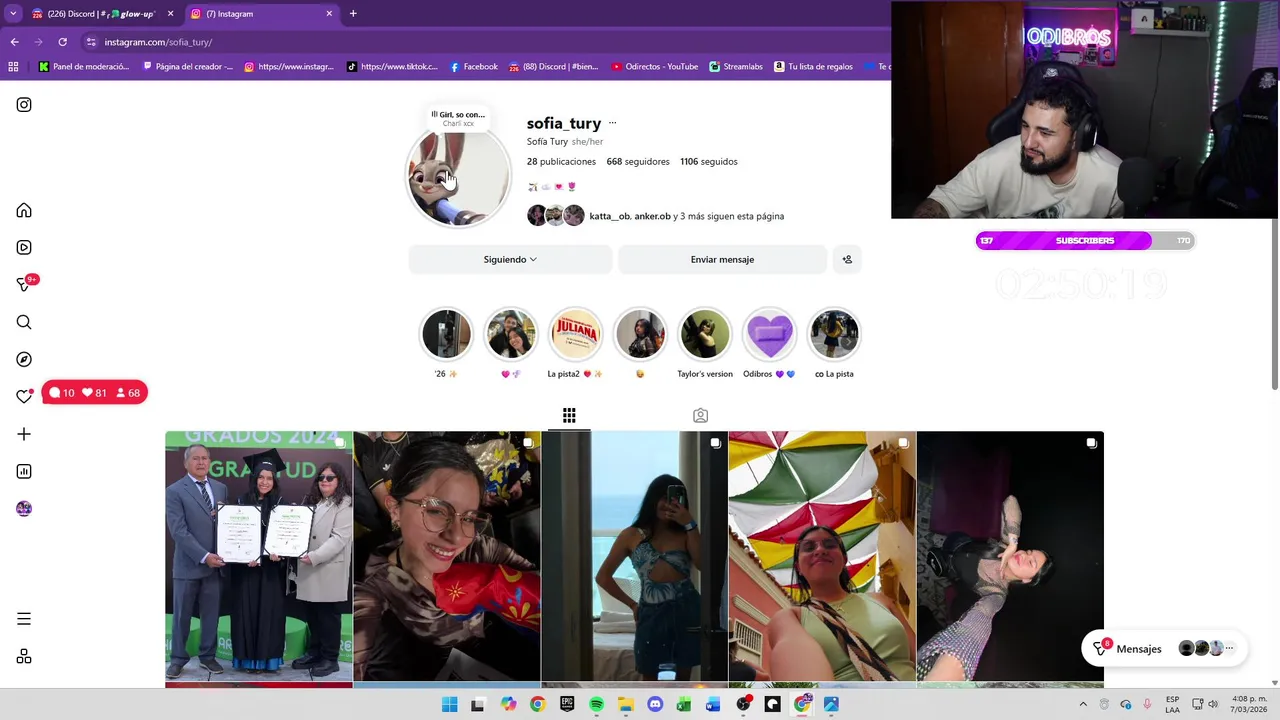This screenshot has width=1280, height=720.
Task: Open the Odibros purple heart highlight
Action: tap(769, 335)
